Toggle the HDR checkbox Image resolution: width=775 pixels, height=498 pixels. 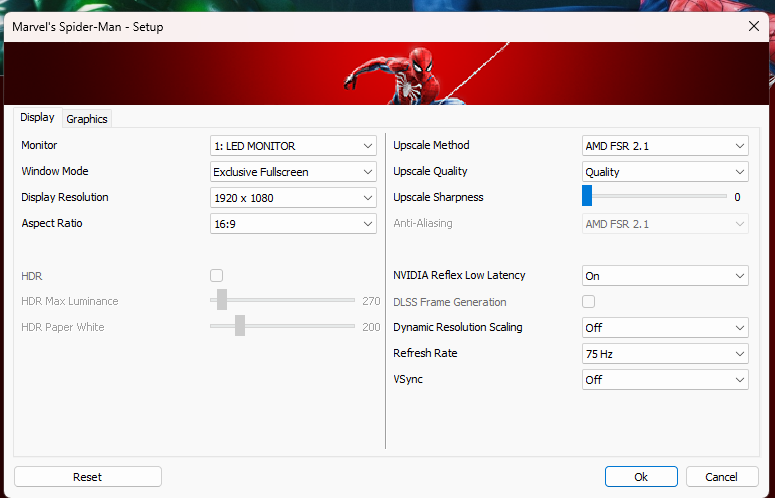216,275
